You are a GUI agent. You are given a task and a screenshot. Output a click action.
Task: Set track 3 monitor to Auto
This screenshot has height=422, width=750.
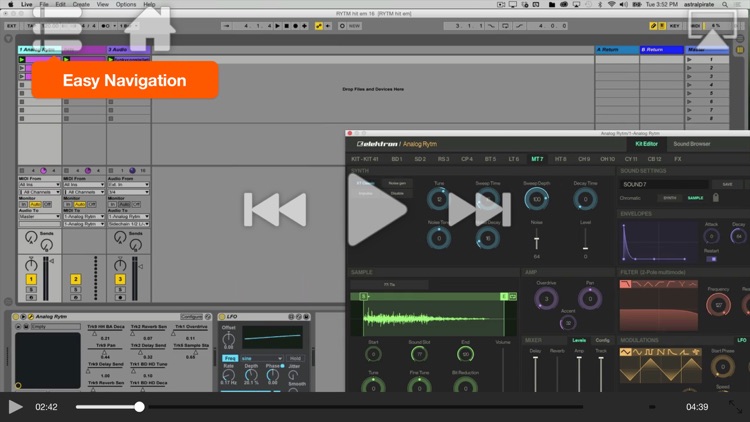pos(124,204)
